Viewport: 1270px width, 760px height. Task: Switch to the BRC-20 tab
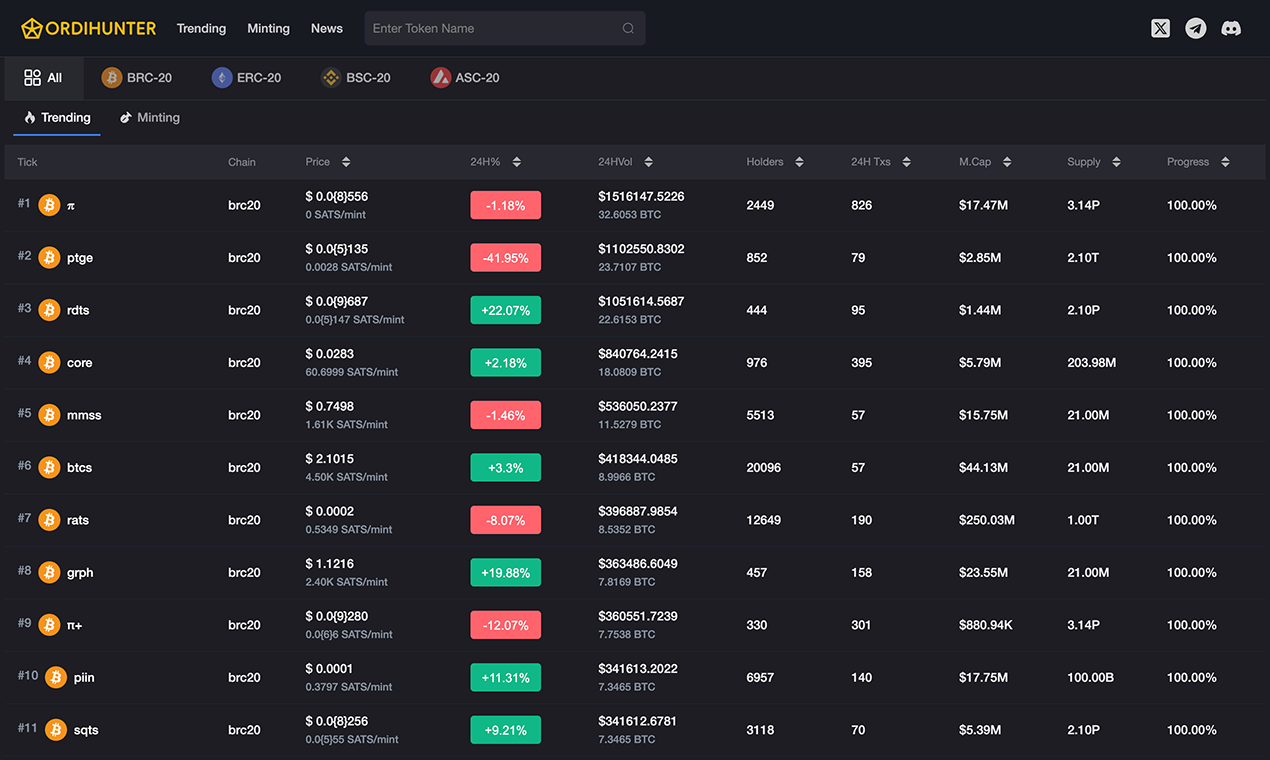(x=137, y=78)
